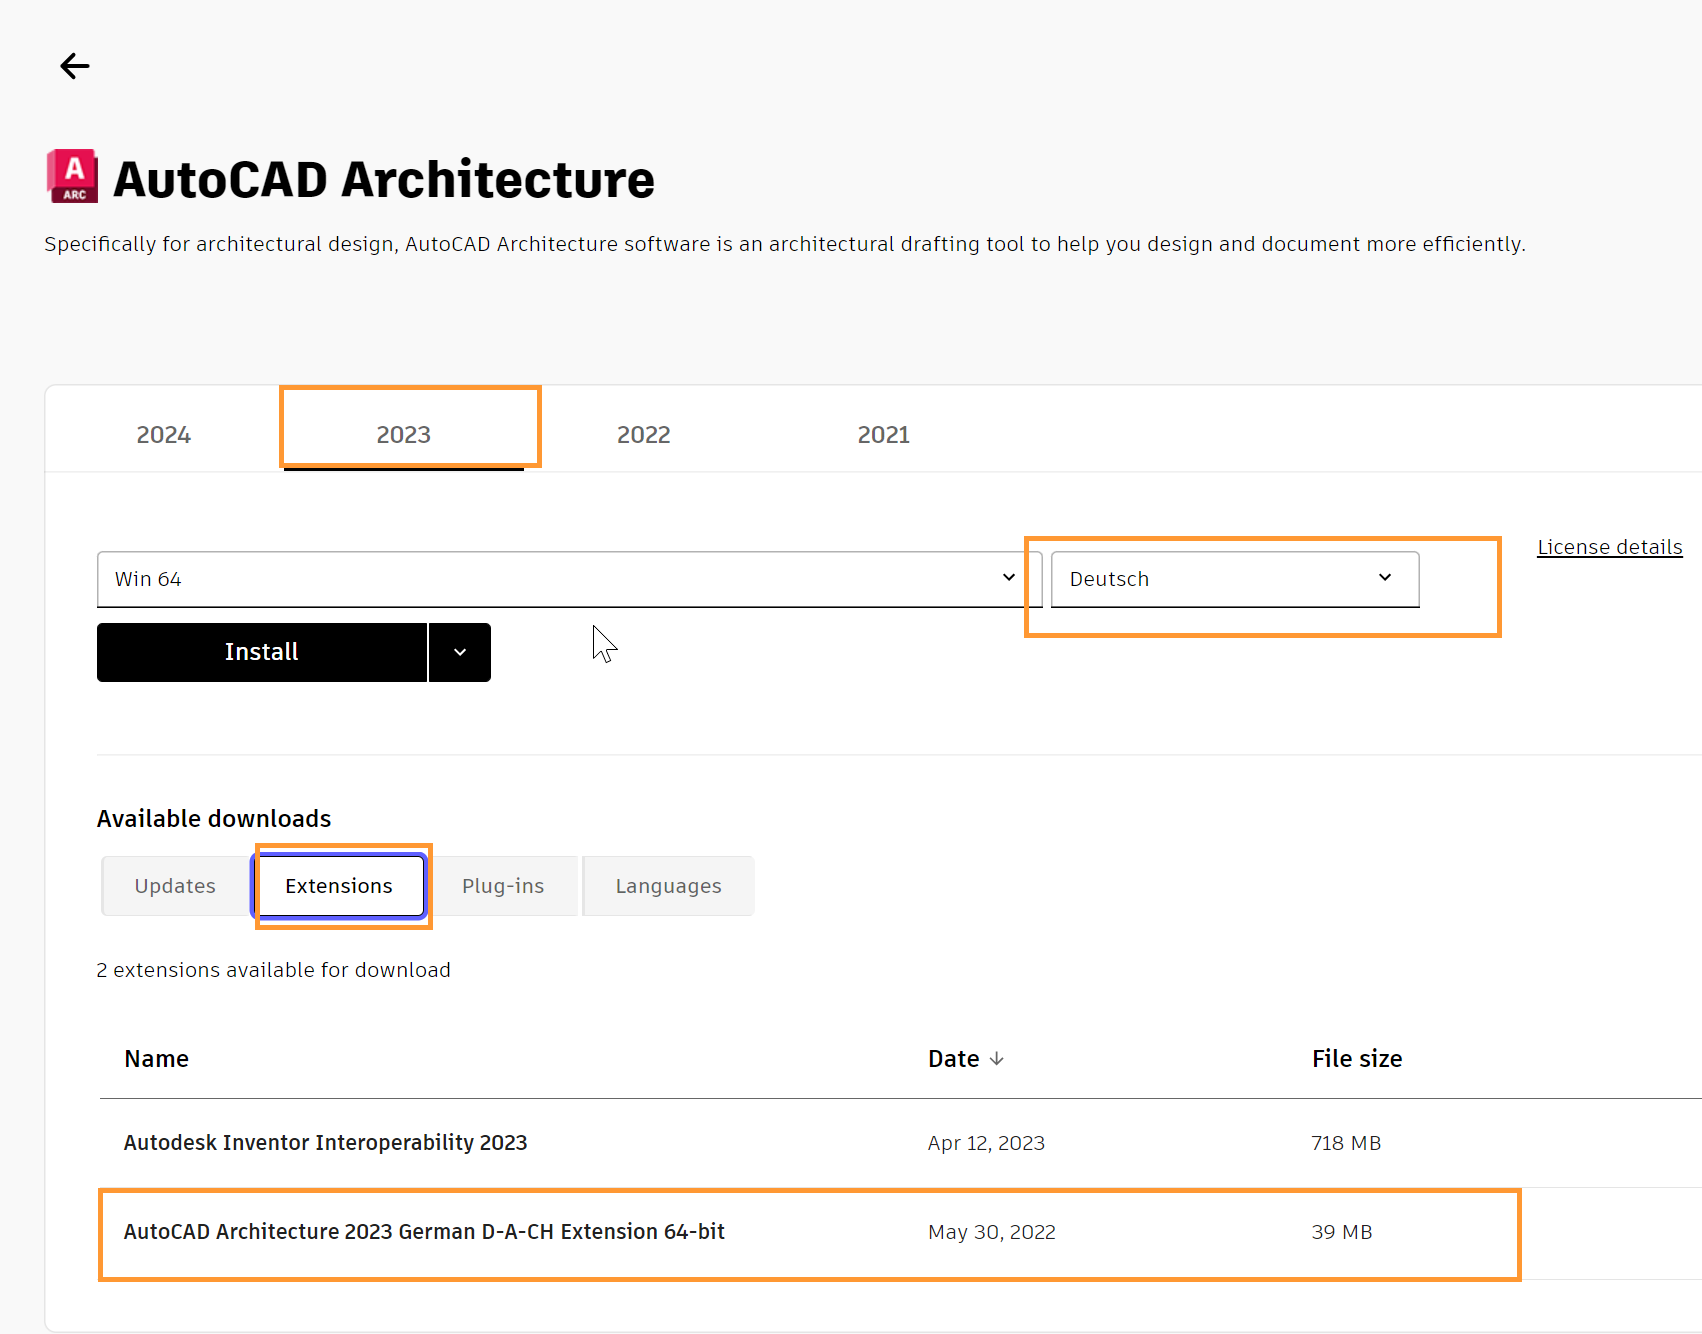Switch to the 2022 version tab
The width and height of the screenshot is (1702, 1334).
[644, 435]
